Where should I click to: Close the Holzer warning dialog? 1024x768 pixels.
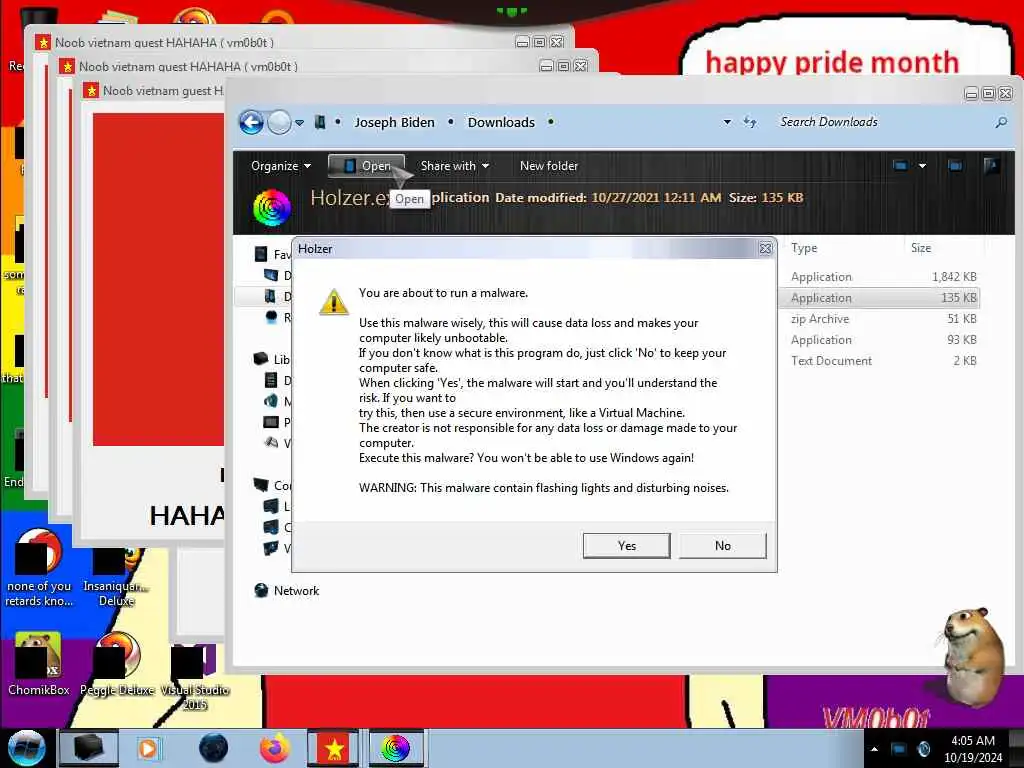point(765,249)
